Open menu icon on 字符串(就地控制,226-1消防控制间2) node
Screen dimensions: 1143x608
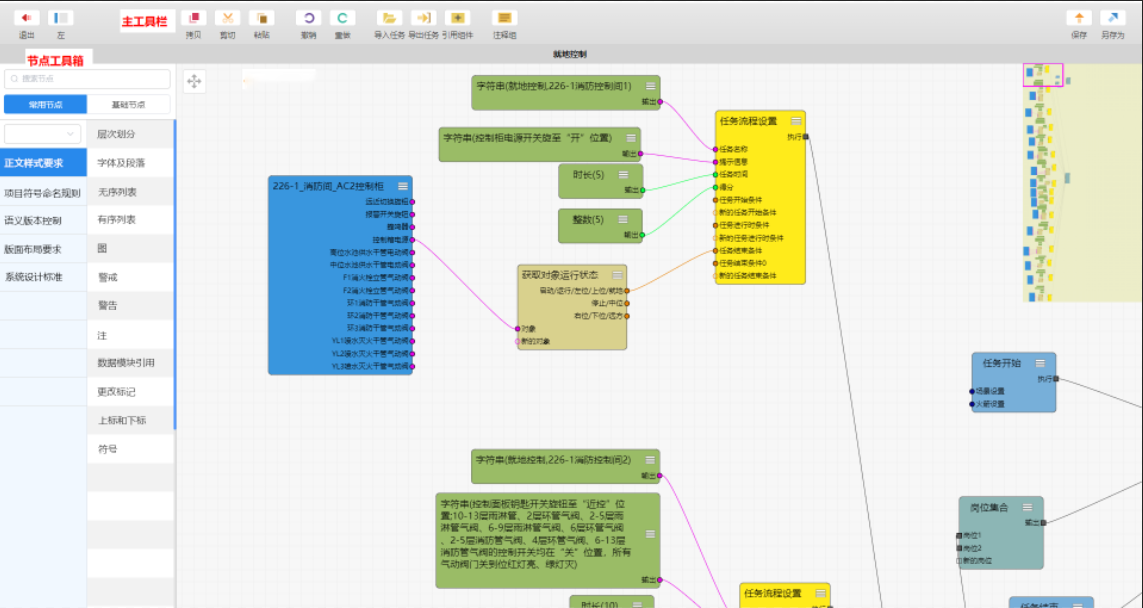tap(650, 460)
